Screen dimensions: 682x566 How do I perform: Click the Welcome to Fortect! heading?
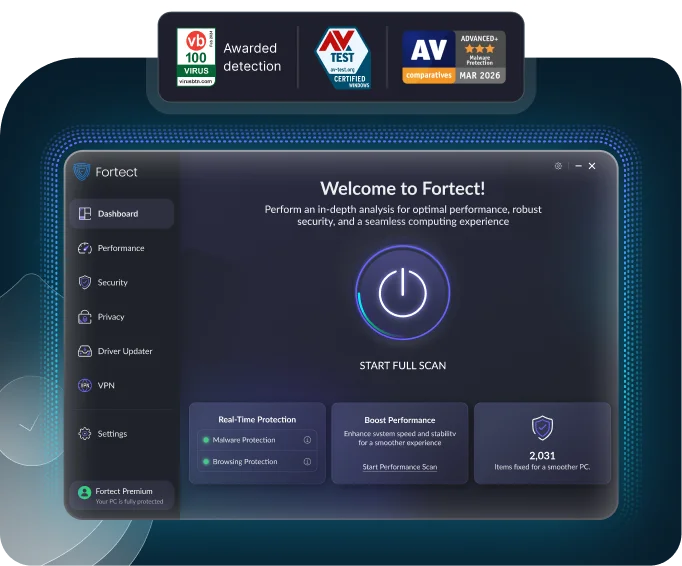403,188
